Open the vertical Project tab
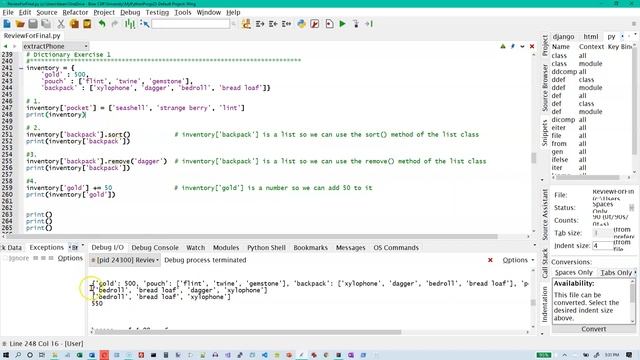This screenshot has height=360, width=640. pyautogui.click(x=545, y=46)
